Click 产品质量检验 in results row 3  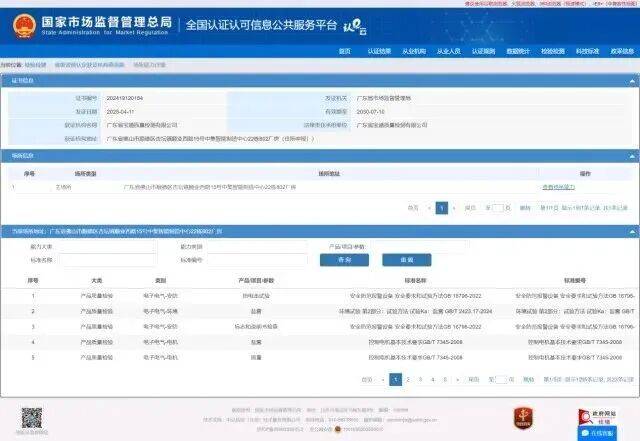coord(97,327)
